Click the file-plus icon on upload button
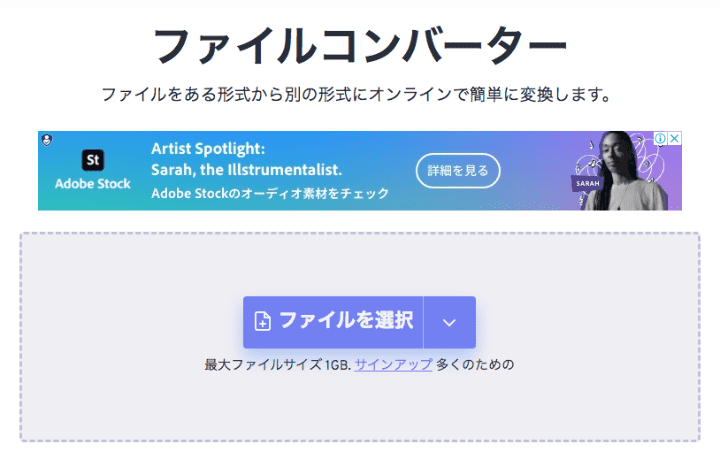Image resolution: width=720 pixels, height=465 pixels. [x=263, y=321]
